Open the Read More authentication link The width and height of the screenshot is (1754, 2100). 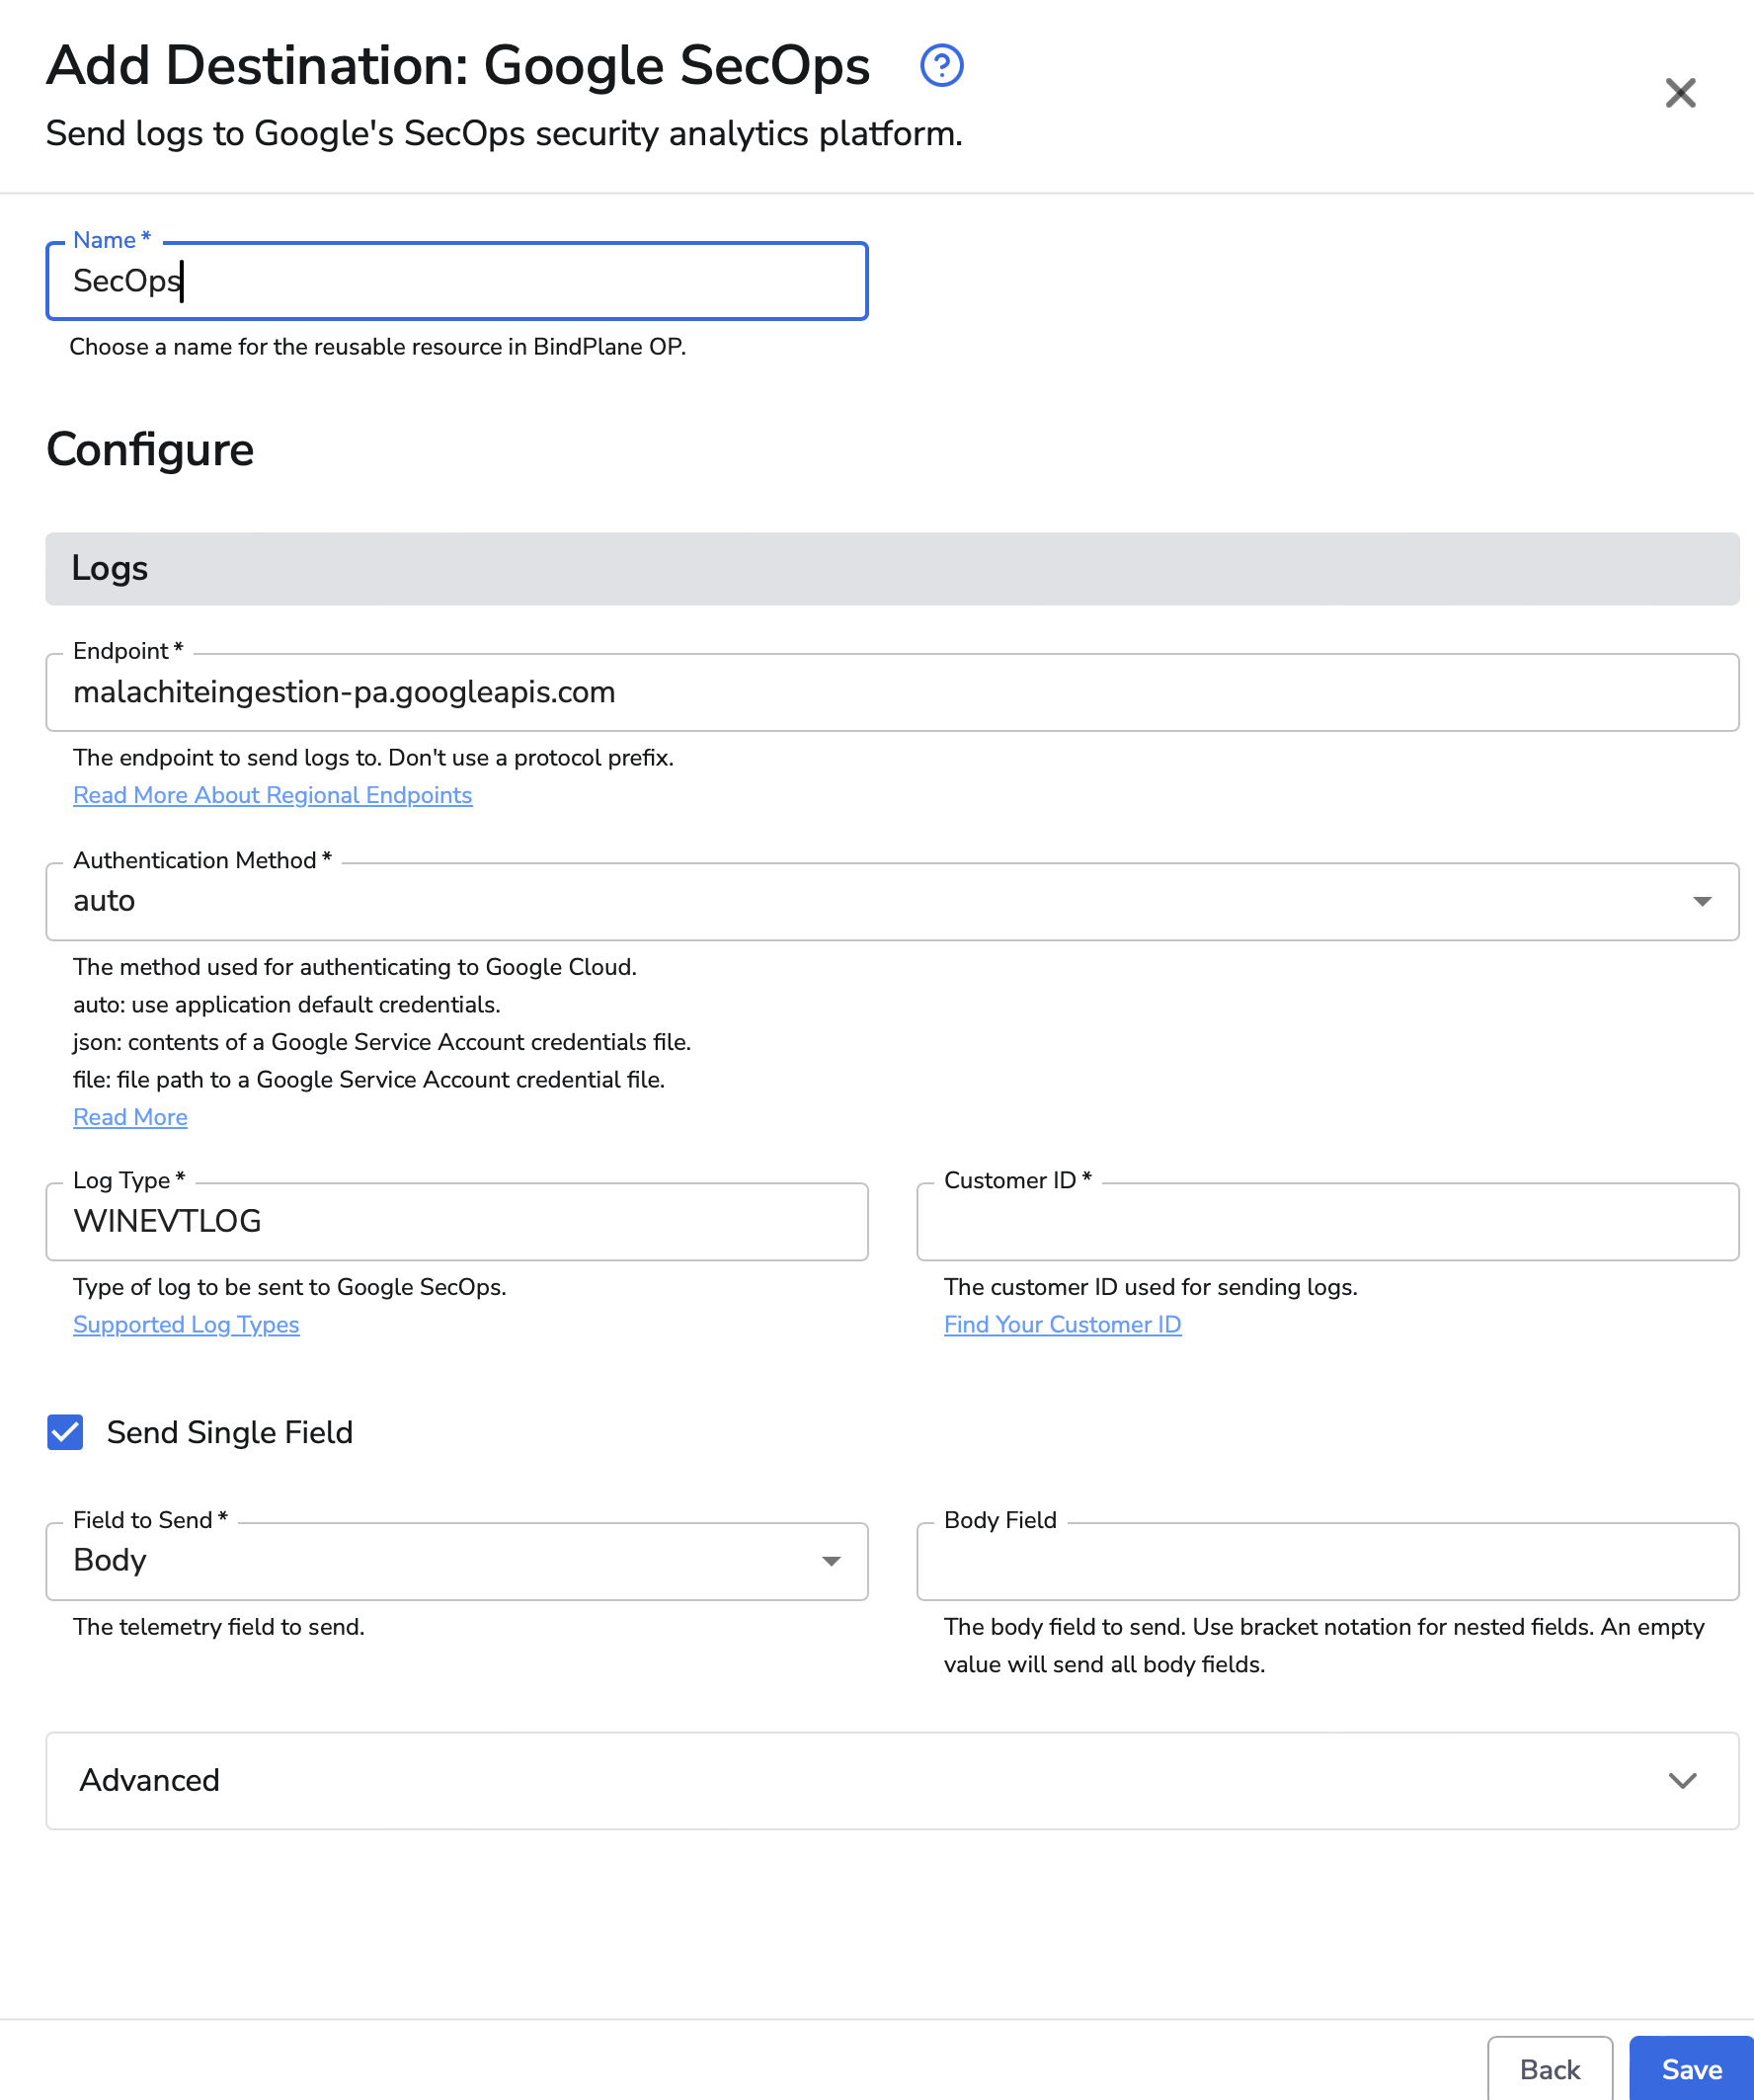[x=130, y=1117]
